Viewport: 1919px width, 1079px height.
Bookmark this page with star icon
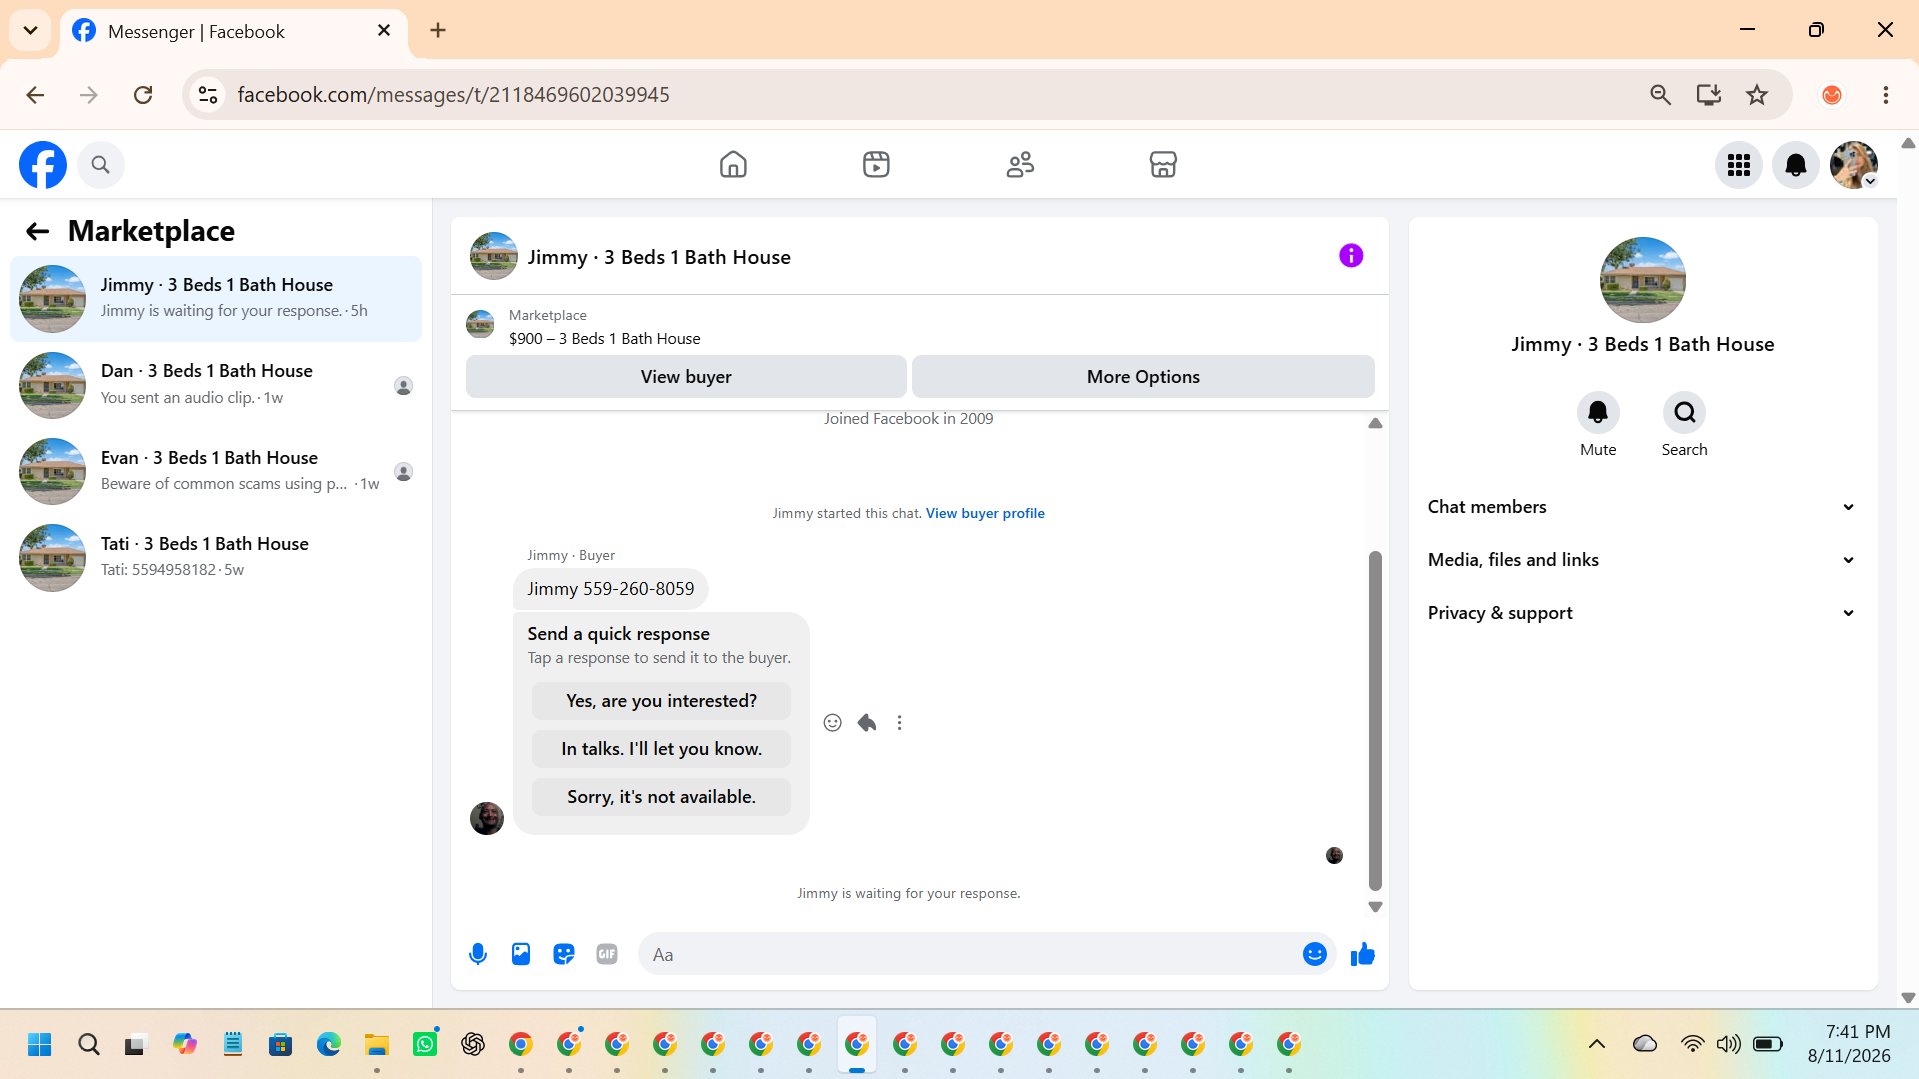pos(1757,95)
